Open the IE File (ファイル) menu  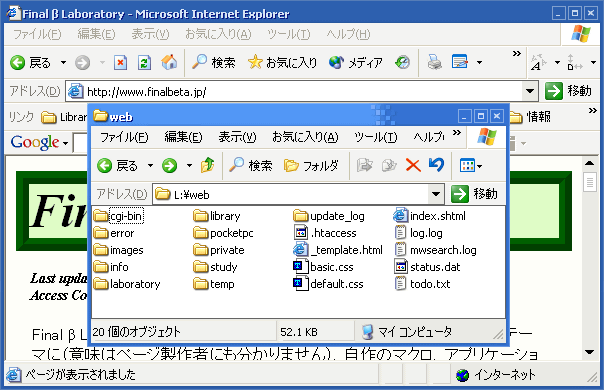pyautogui.click(x=37, y=34)
